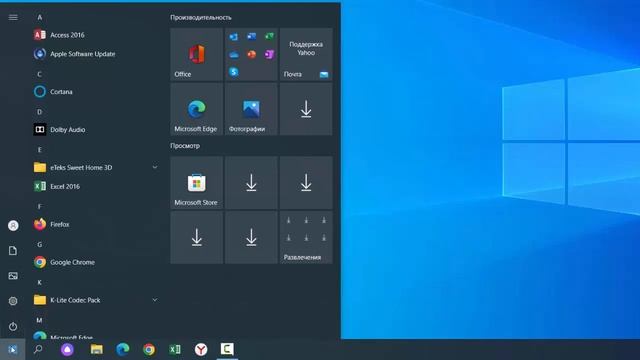Jump to the letter A index header

coord(40,18)
